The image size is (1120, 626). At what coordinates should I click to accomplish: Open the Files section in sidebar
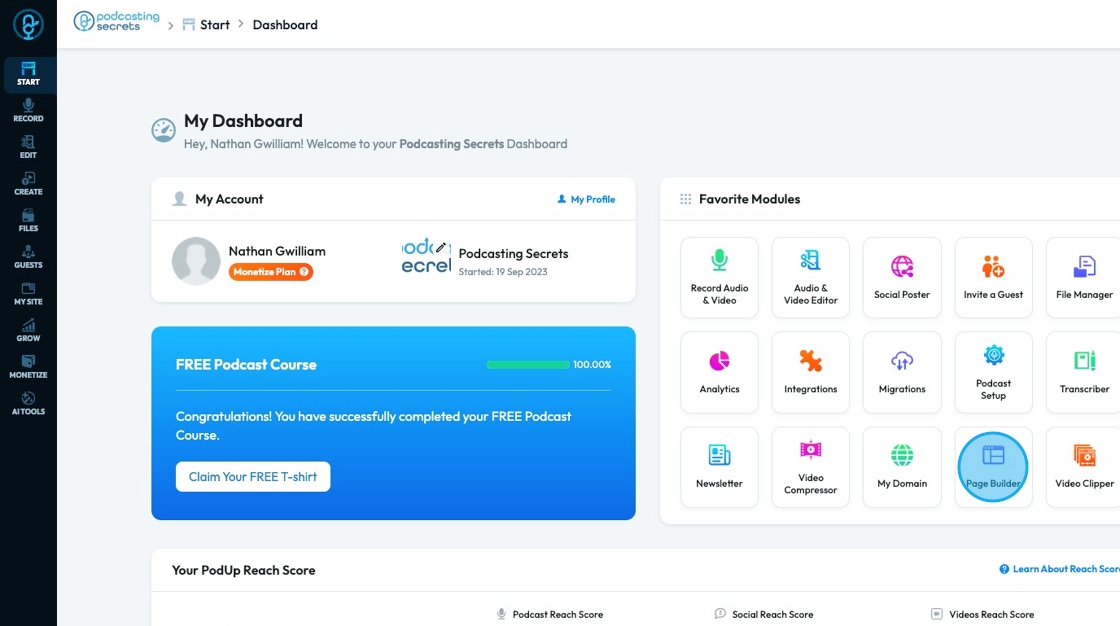(29, 220)
